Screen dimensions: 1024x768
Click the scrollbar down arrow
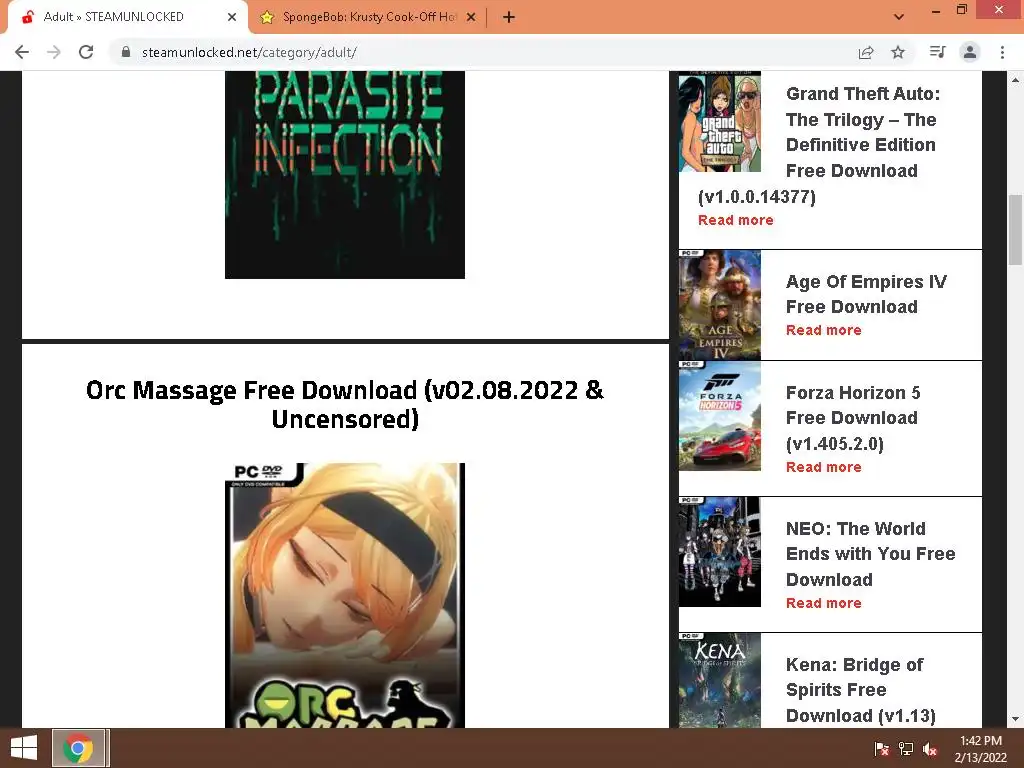pyautogui.click(x=1015, y=719)
